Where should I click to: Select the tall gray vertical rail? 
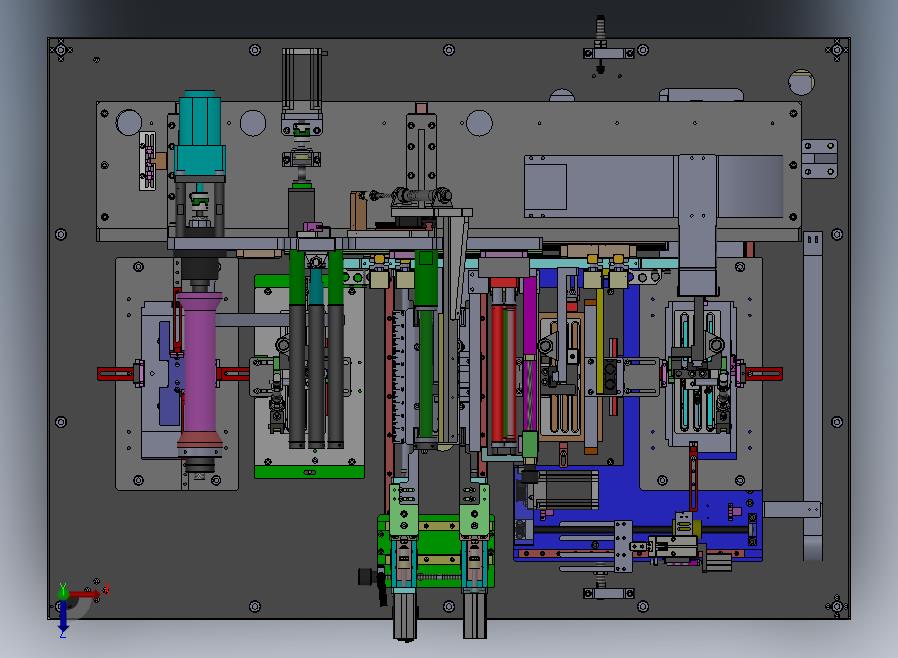point(813,395)
